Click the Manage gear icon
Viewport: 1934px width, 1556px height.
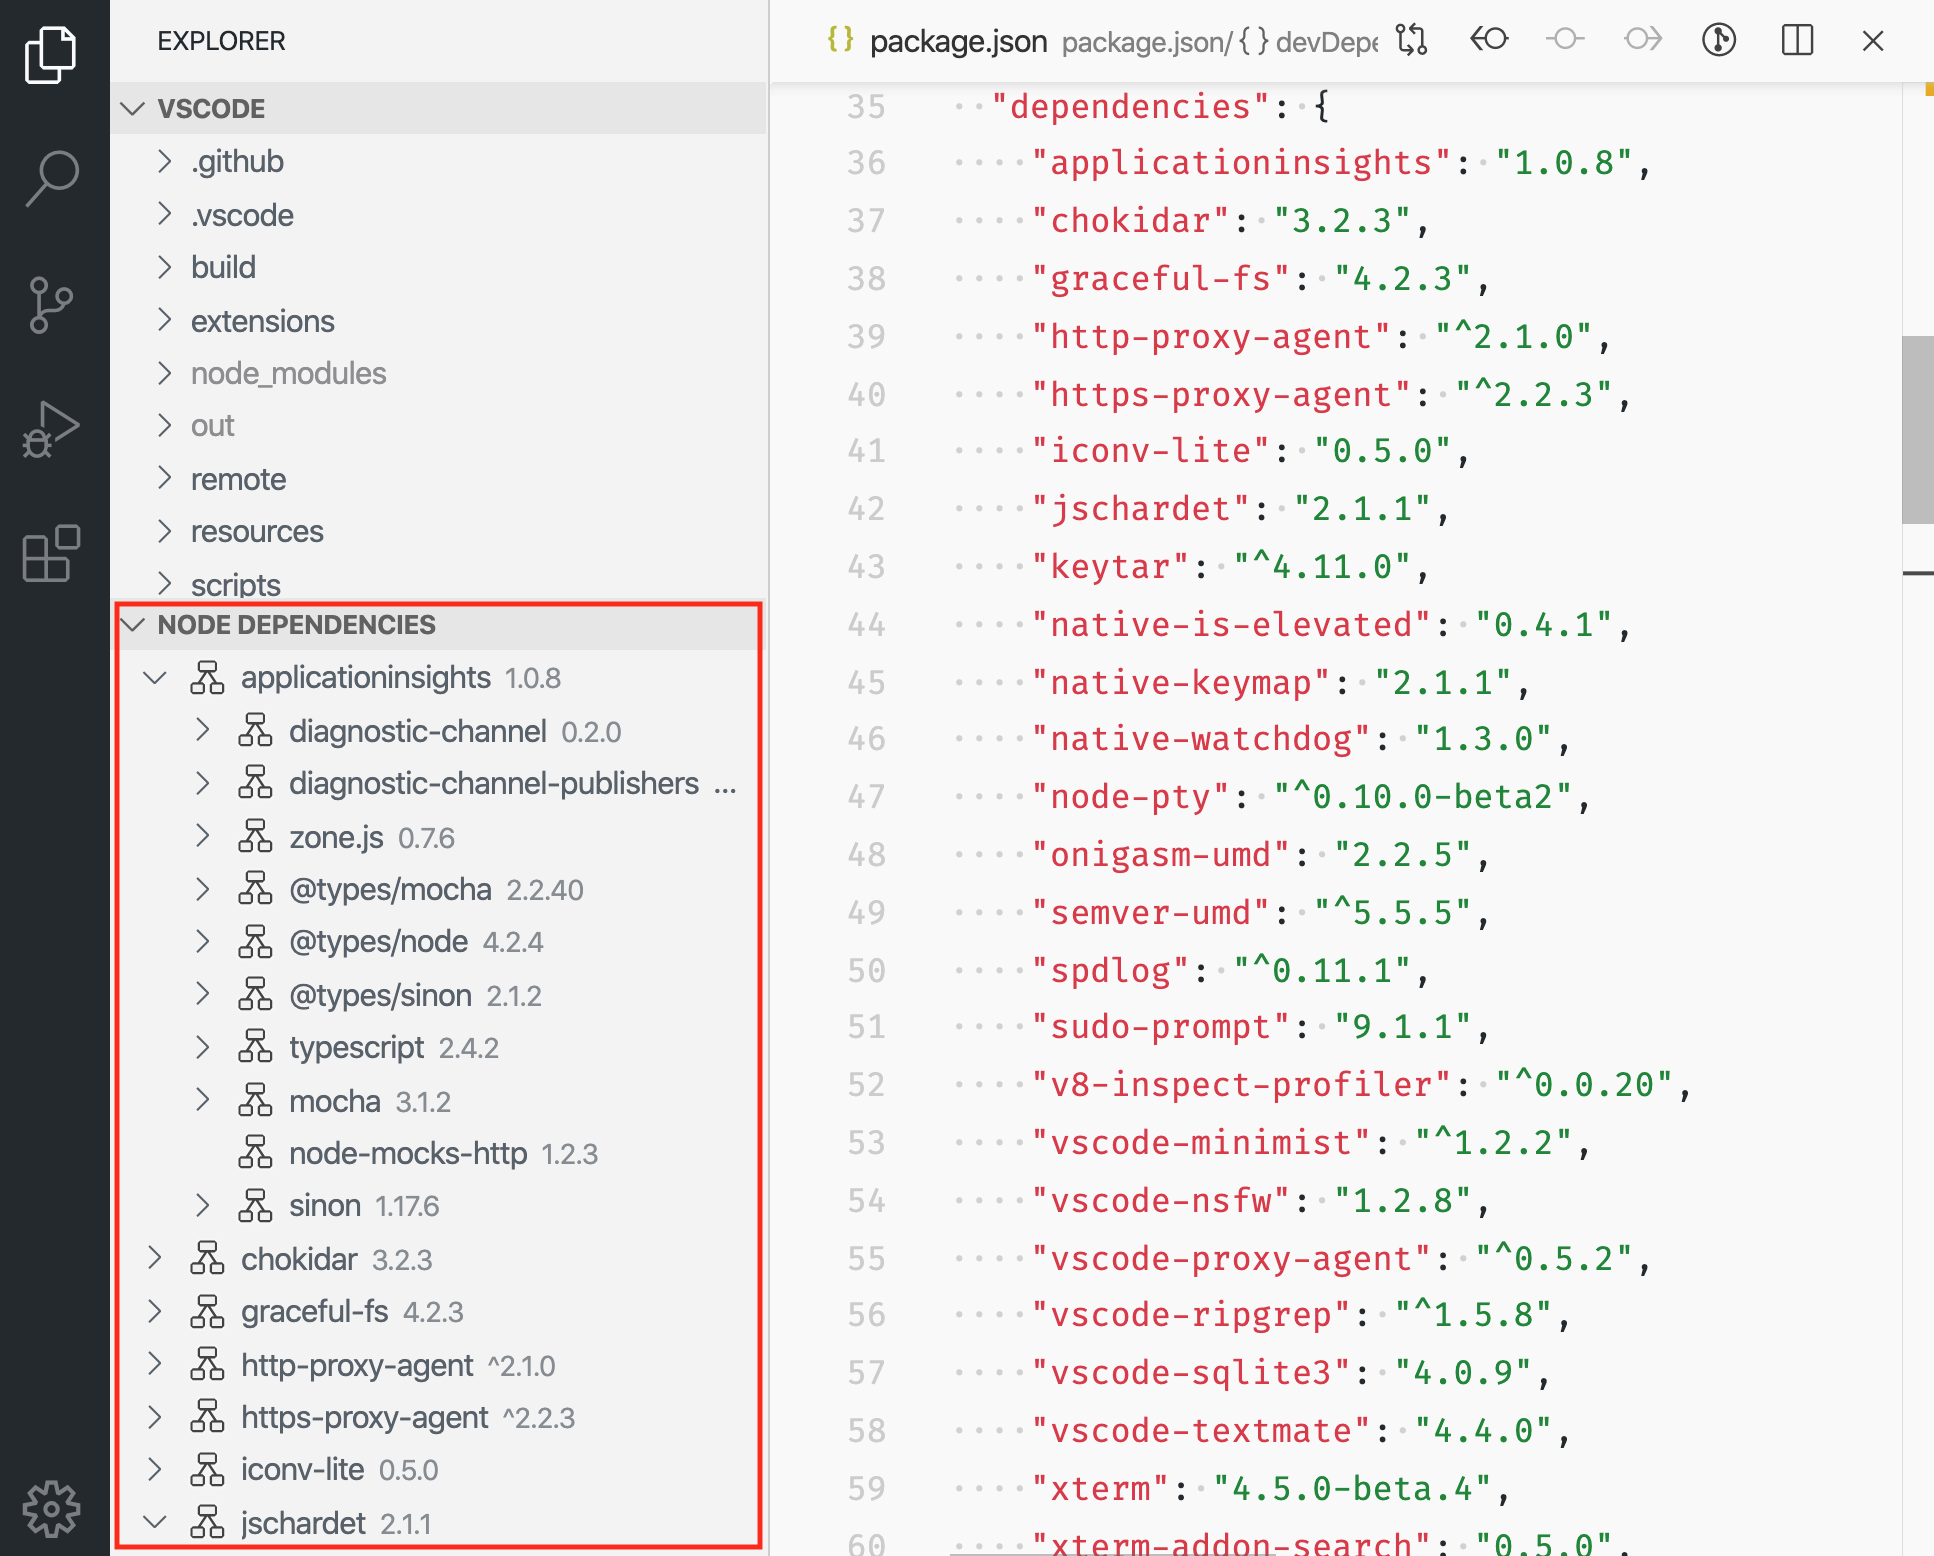51,1508
